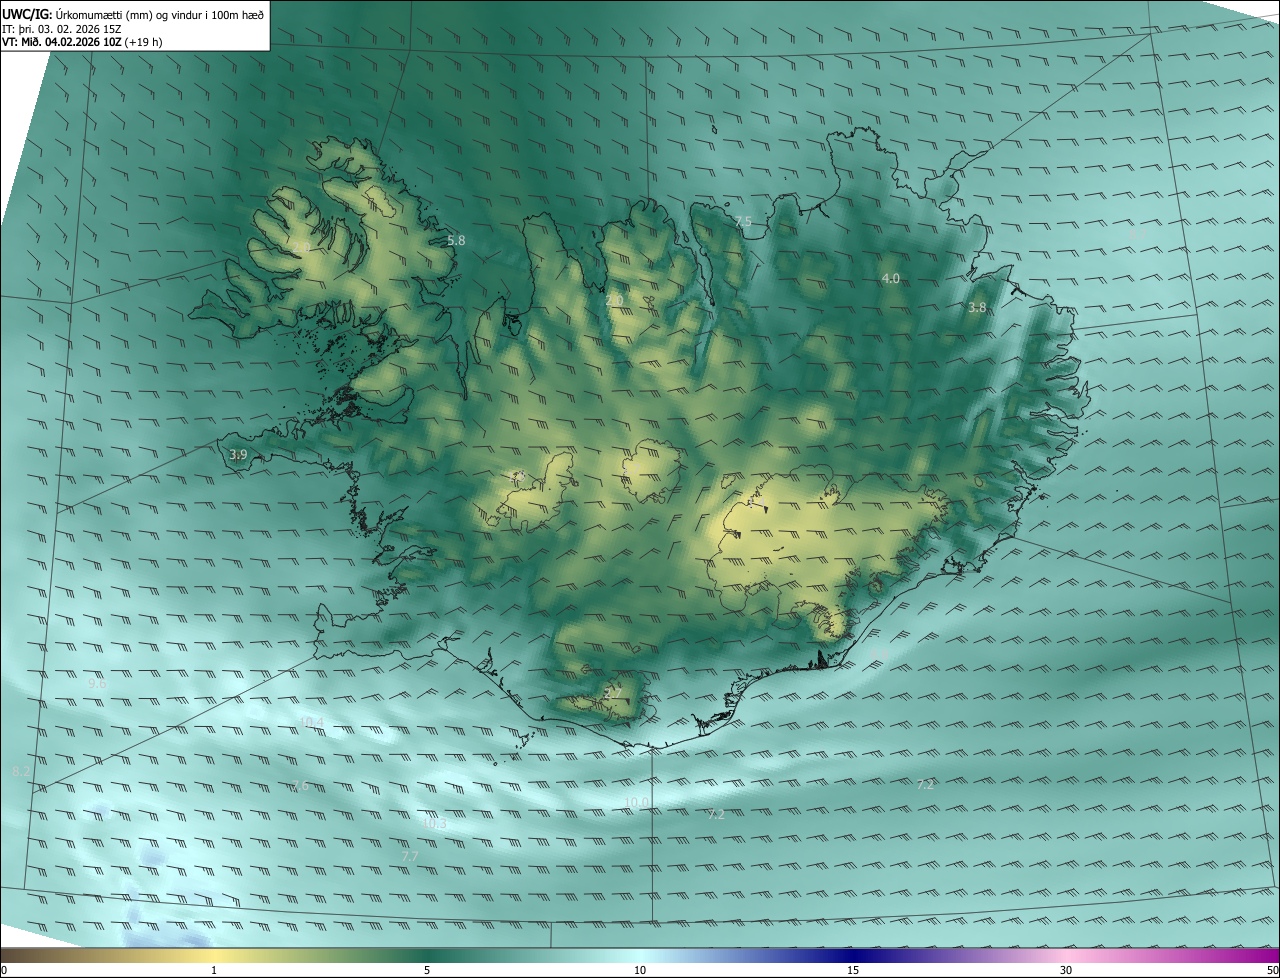Click the colorbar tick label 5

[x=427, y=971]
